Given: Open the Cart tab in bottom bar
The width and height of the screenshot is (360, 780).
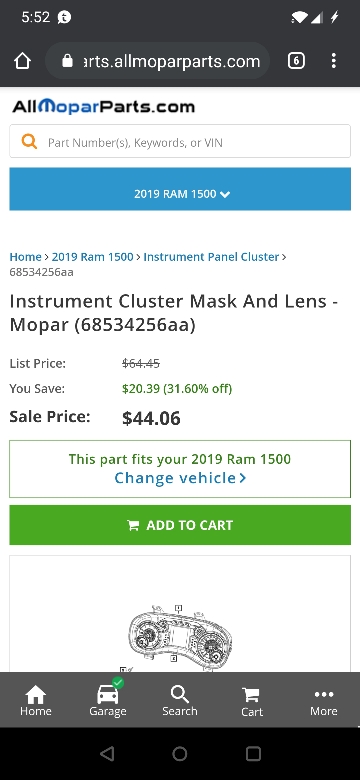Looking at the screenshot, I should pyautogui.click(x=252, y=701).
